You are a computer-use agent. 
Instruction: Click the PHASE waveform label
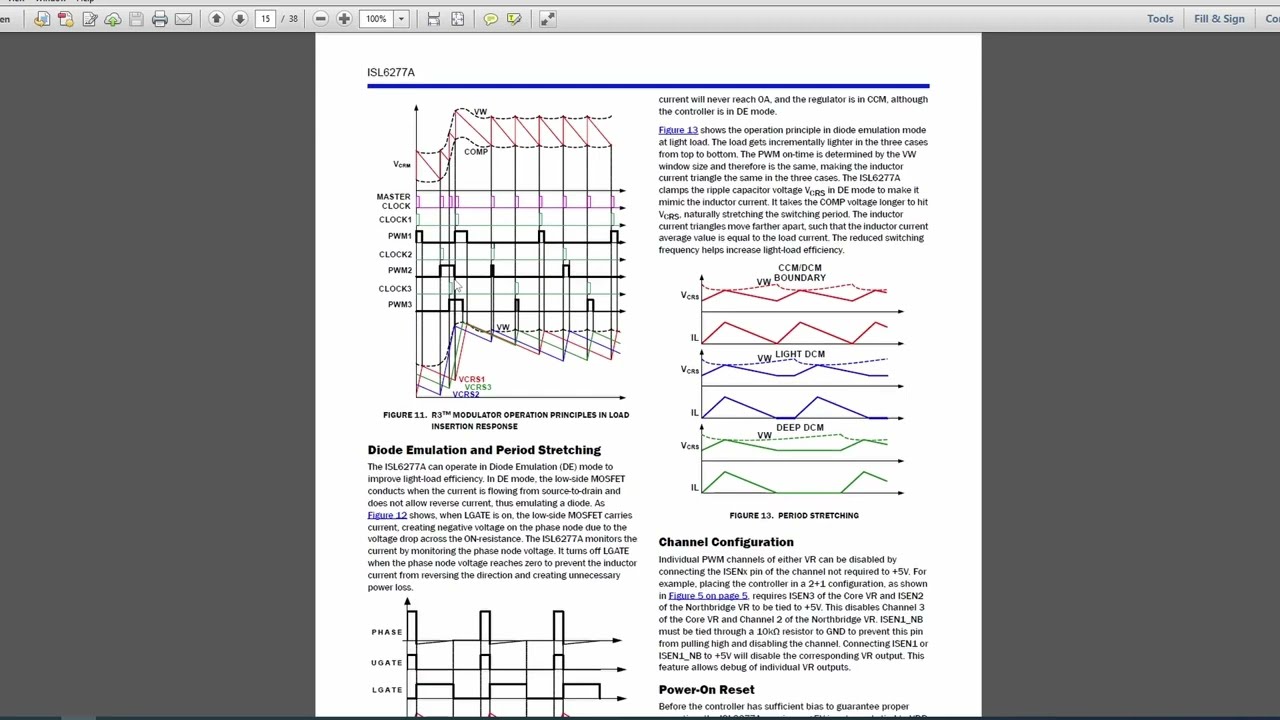click(387, 632)
